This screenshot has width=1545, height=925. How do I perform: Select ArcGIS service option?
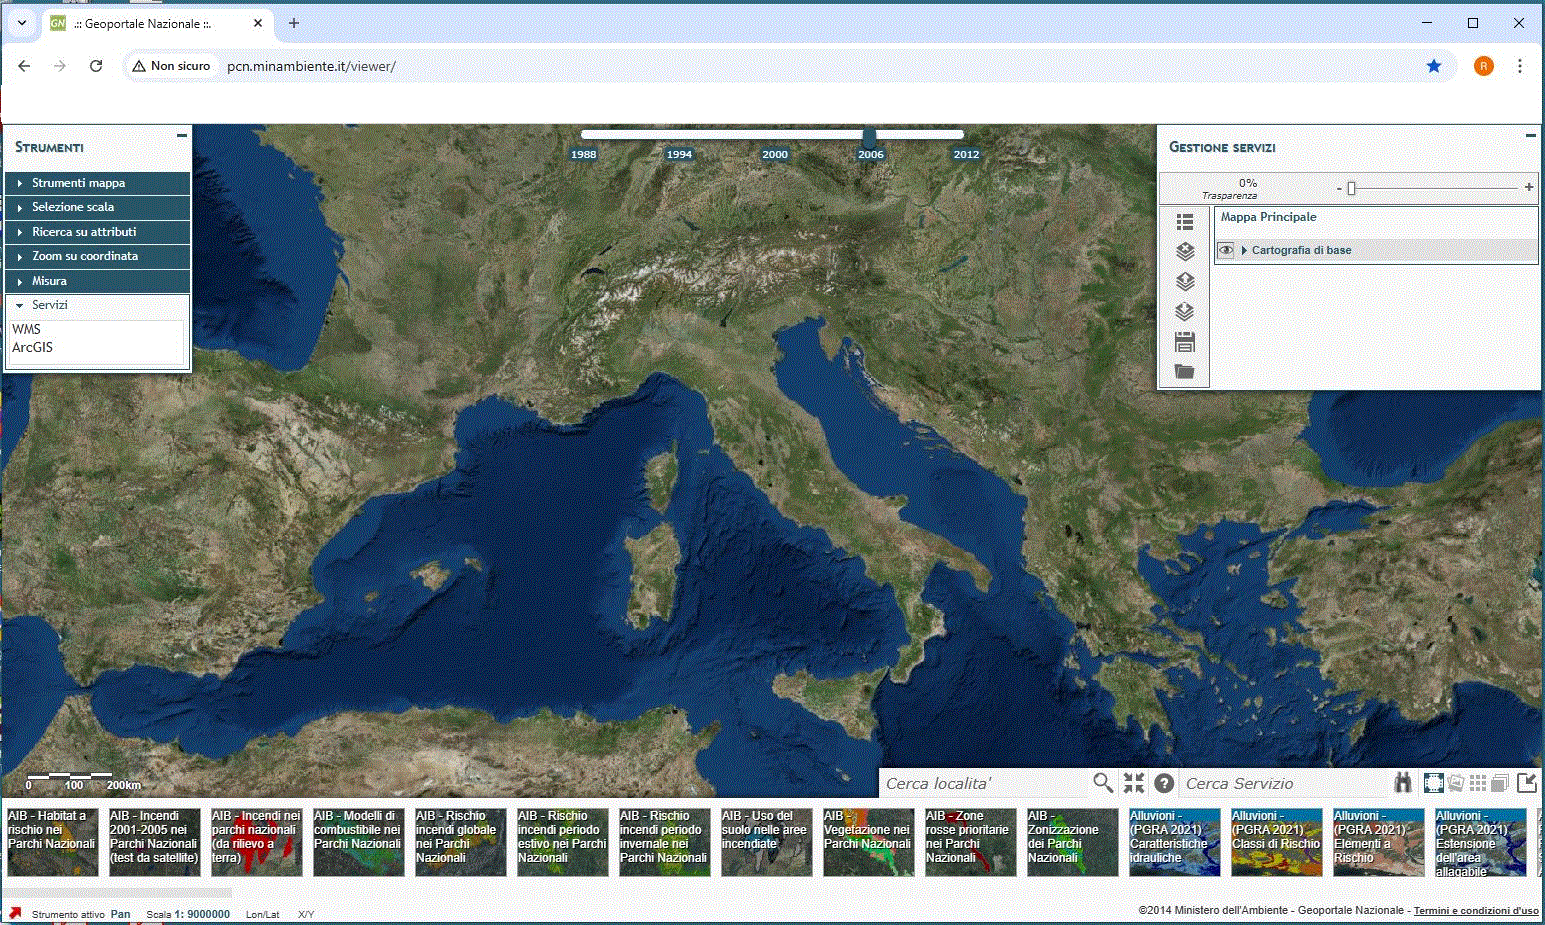coord(33,348)
